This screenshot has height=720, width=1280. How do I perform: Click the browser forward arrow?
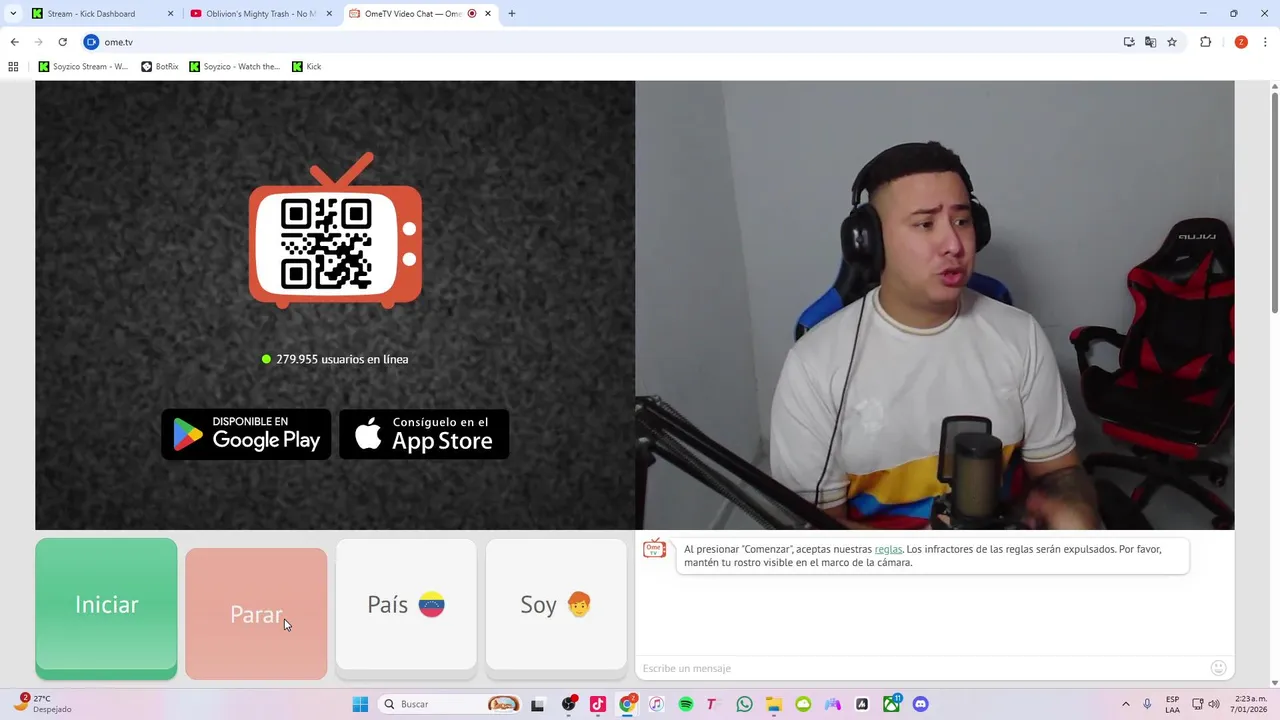click(x=38, y=42)
